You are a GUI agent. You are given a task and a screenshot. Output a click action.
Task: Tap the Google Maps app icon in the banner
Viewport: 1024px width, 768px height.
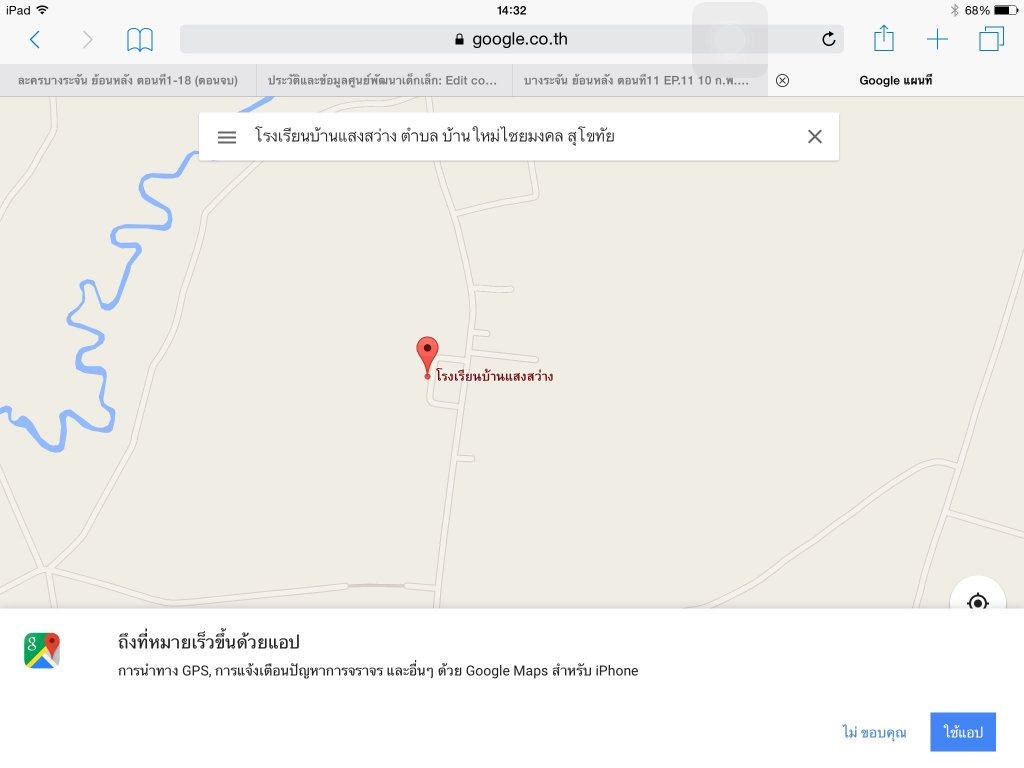coord(42,650)
